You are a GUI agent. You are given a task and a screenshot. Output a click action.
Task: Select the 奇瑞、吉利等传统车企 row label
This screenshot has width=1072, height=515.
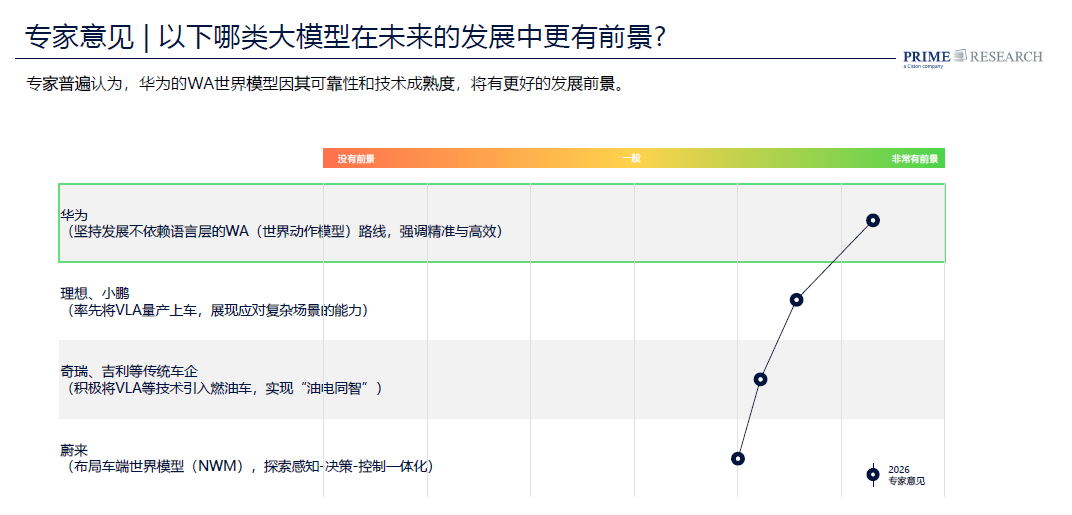(129, 373)
